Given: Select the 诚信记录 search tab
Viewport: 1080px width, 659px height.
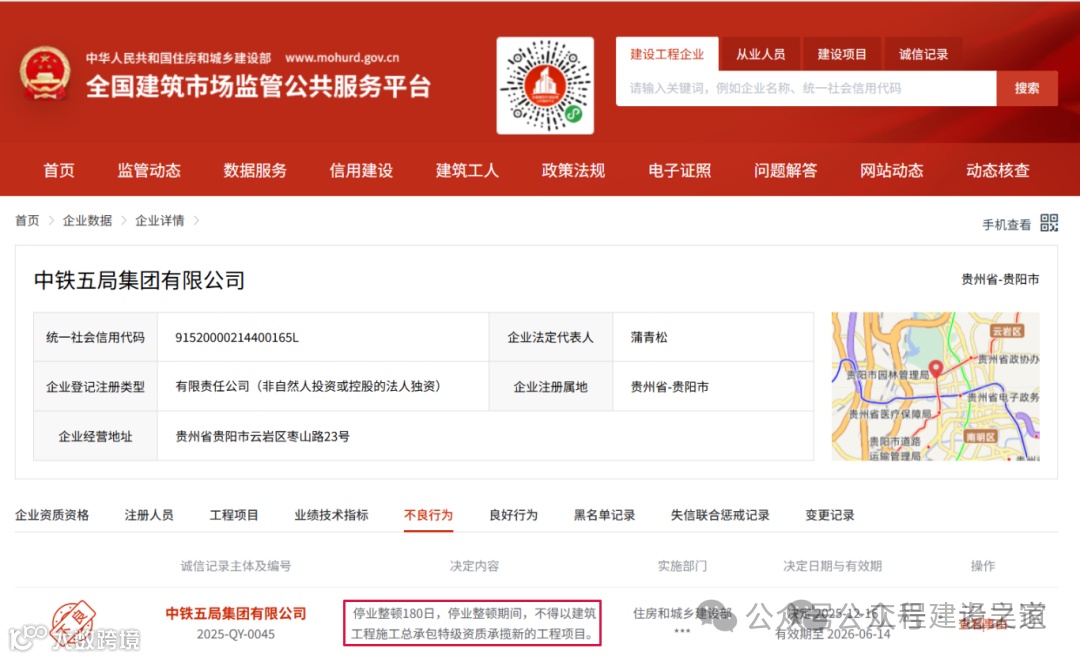Looking at the screenshot, I should (923, 54).
